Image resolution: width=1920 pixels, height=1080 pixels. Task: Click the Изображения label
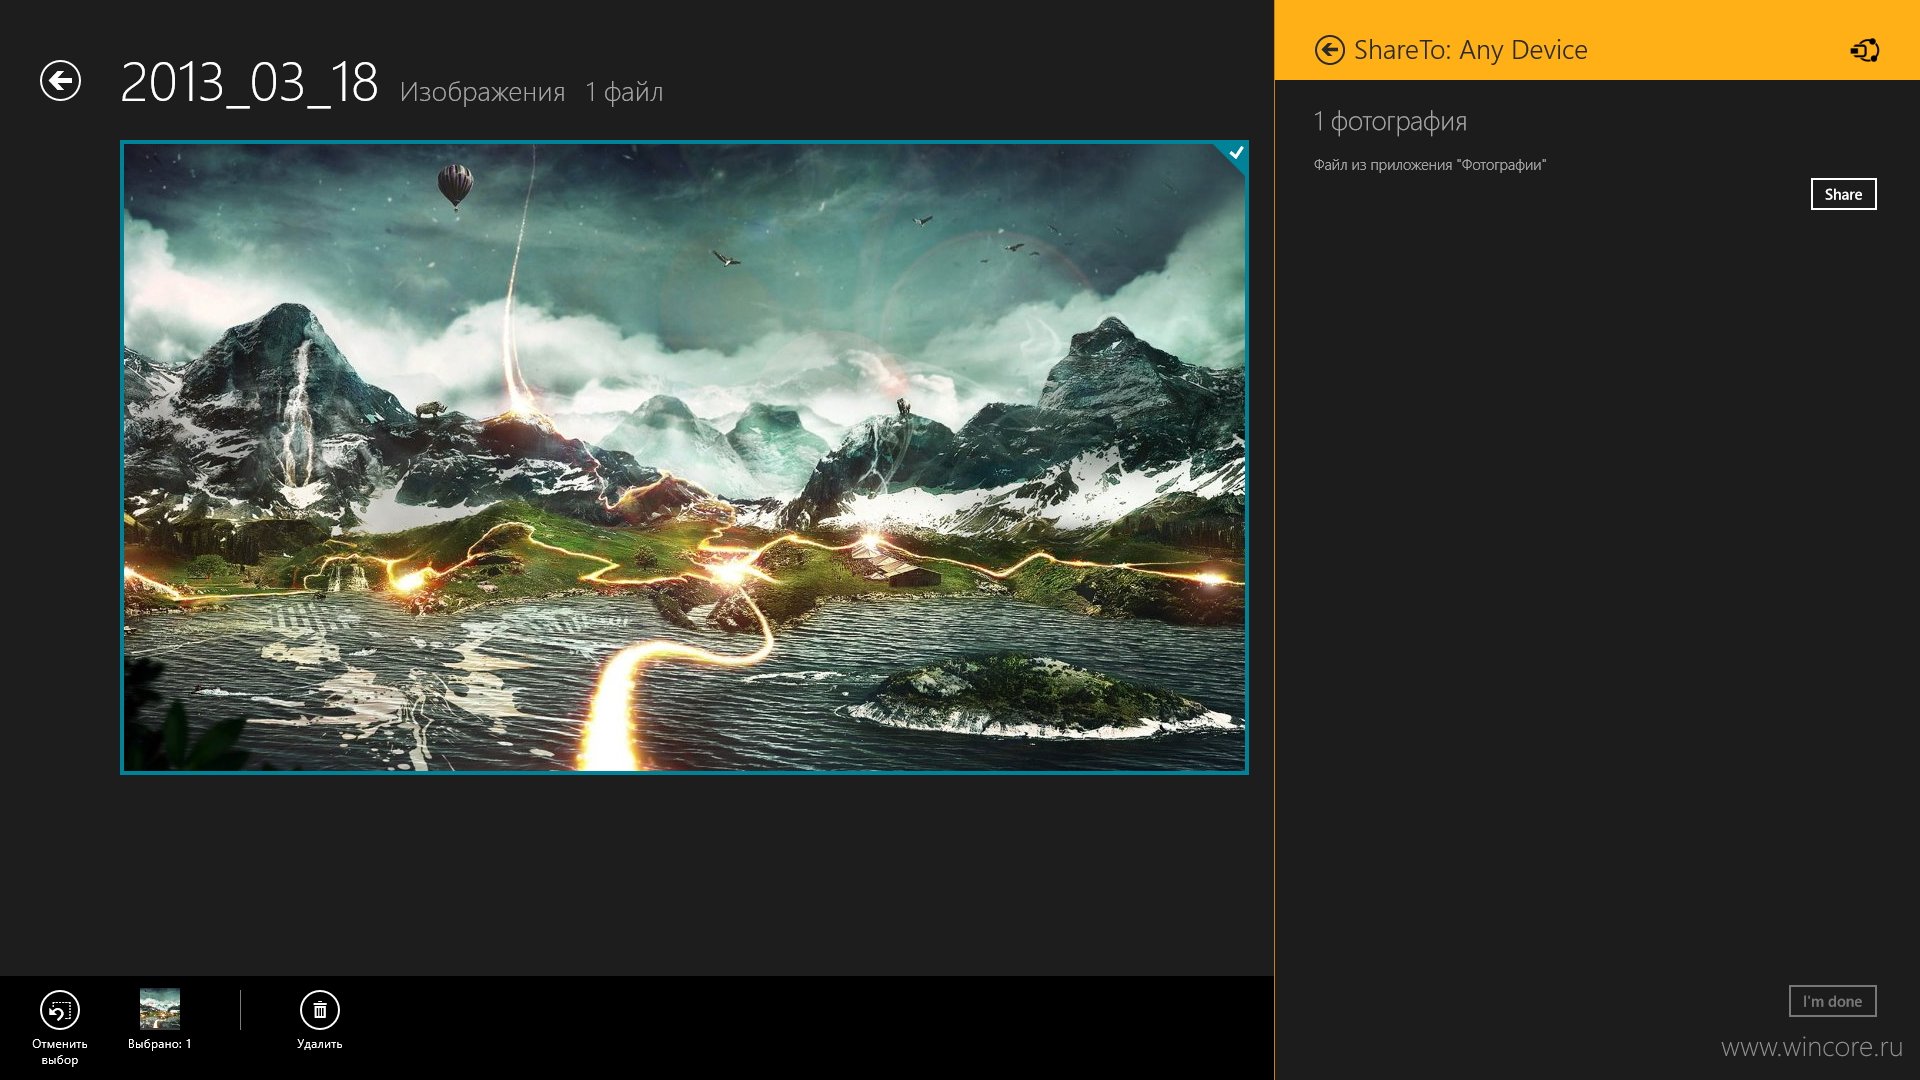482,92
